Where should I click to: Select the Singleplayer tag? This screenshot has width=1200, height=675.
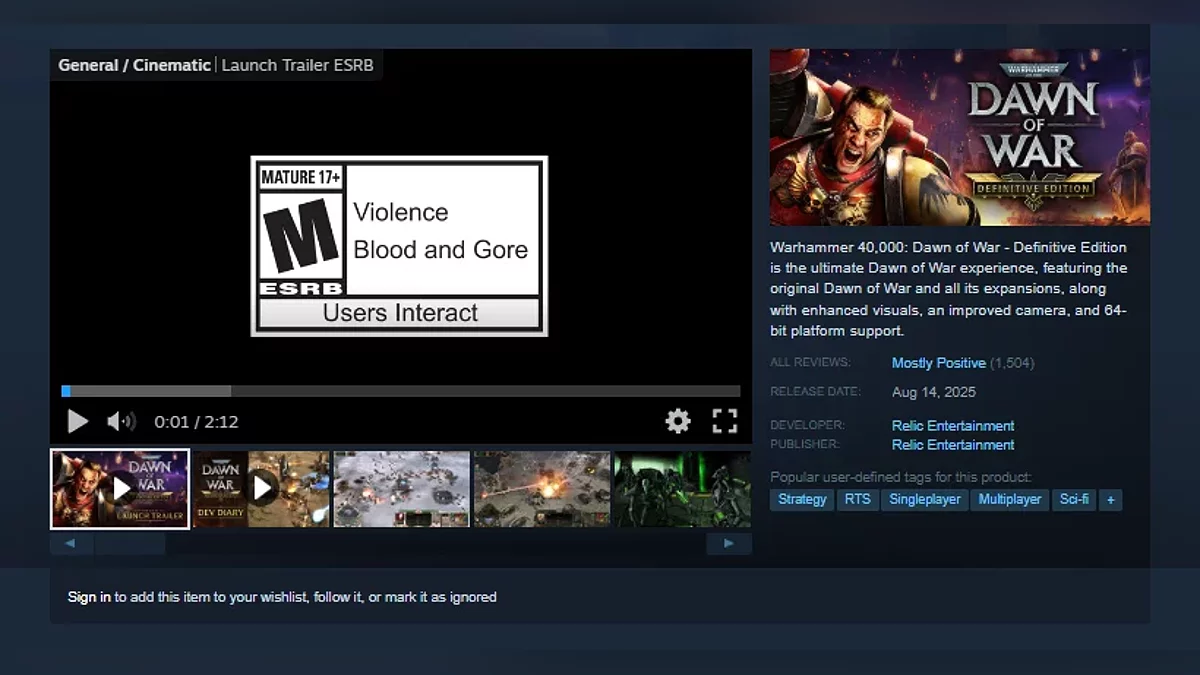pyautogui.click(x=924, y=499)
